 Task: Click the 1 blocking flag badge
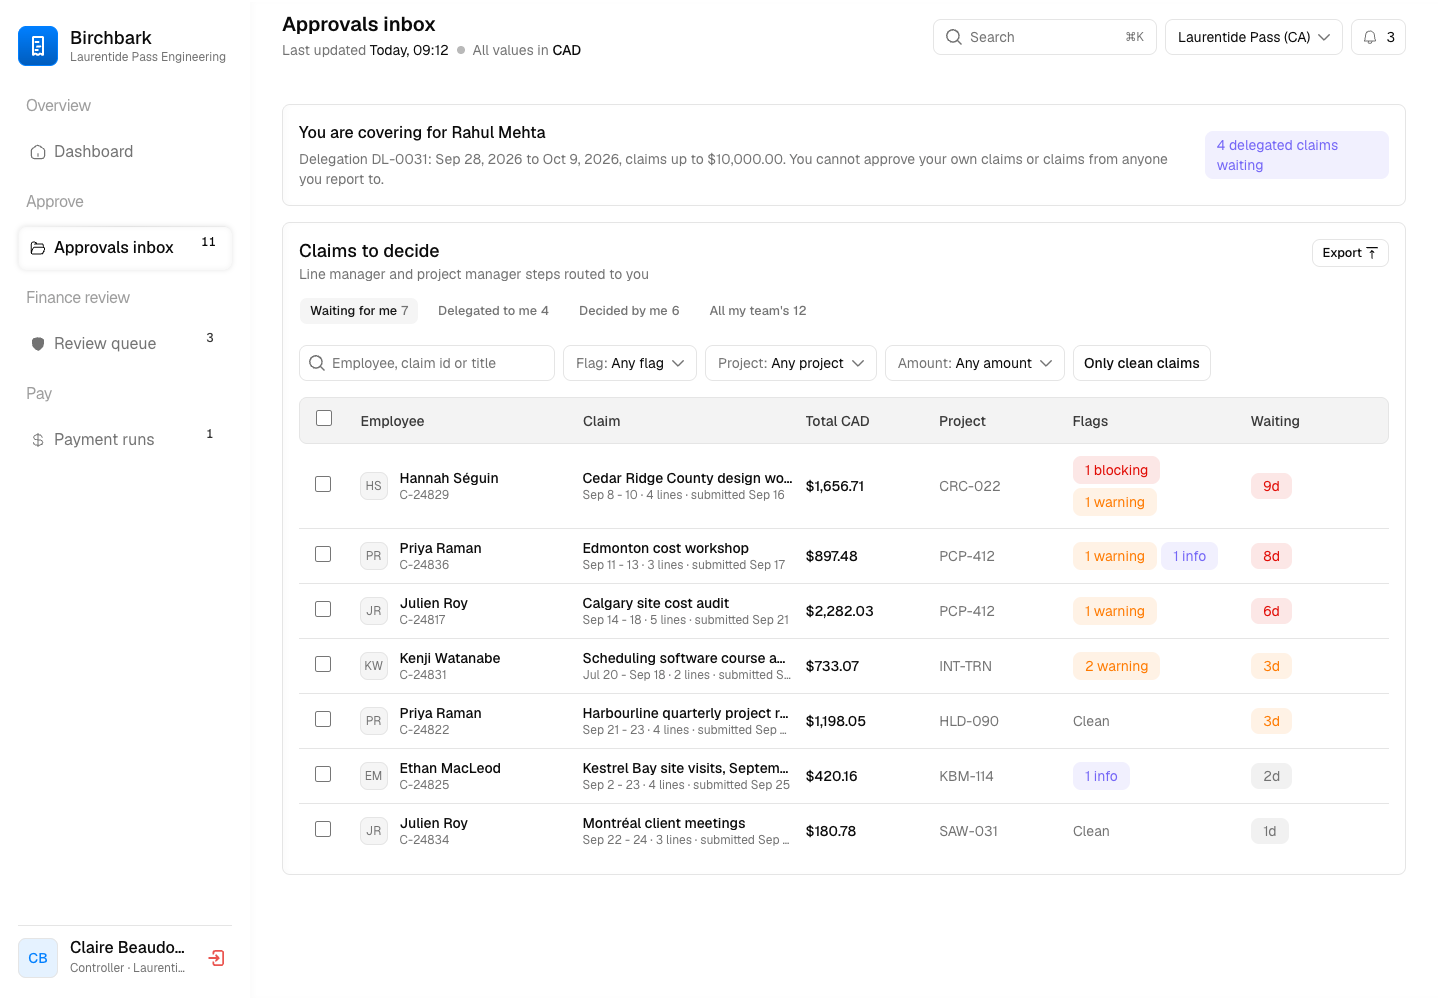click(x=1116, y=470)
